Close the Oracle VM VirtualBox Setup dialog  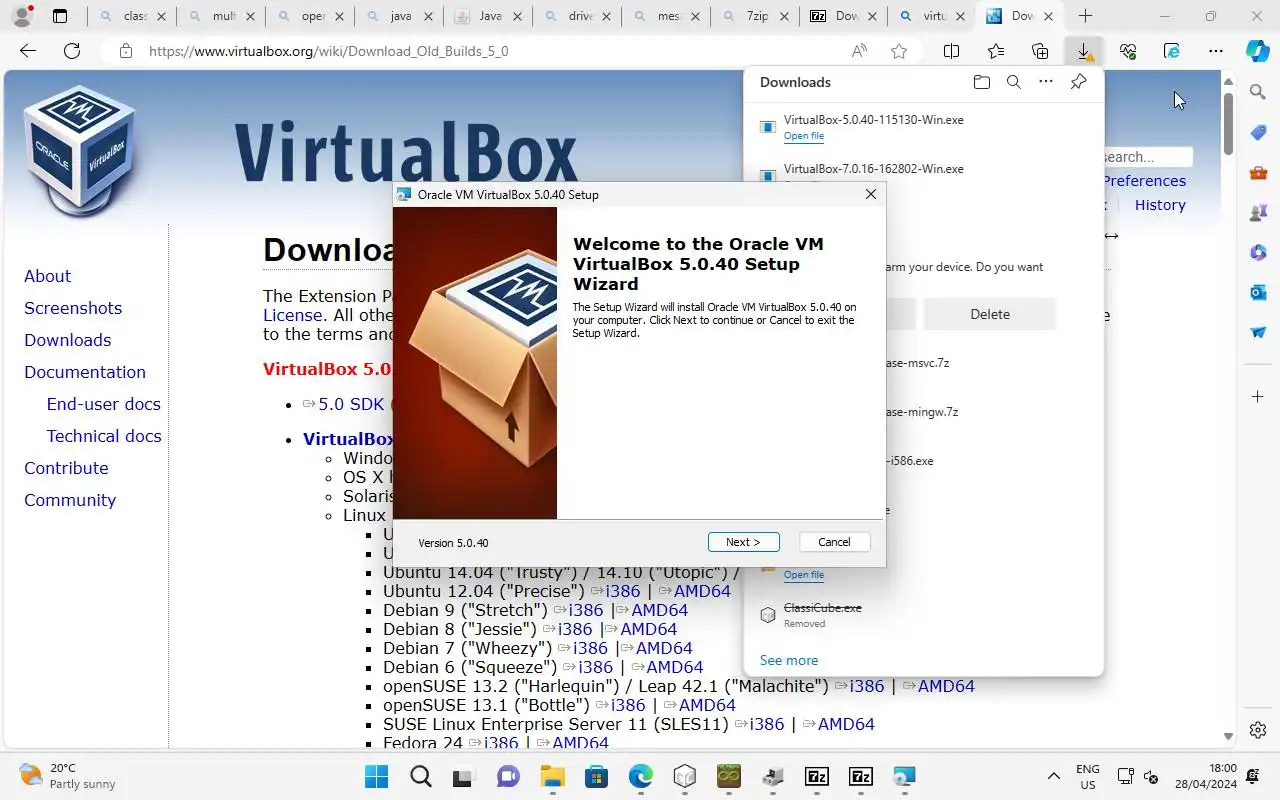tap(870, 194)
